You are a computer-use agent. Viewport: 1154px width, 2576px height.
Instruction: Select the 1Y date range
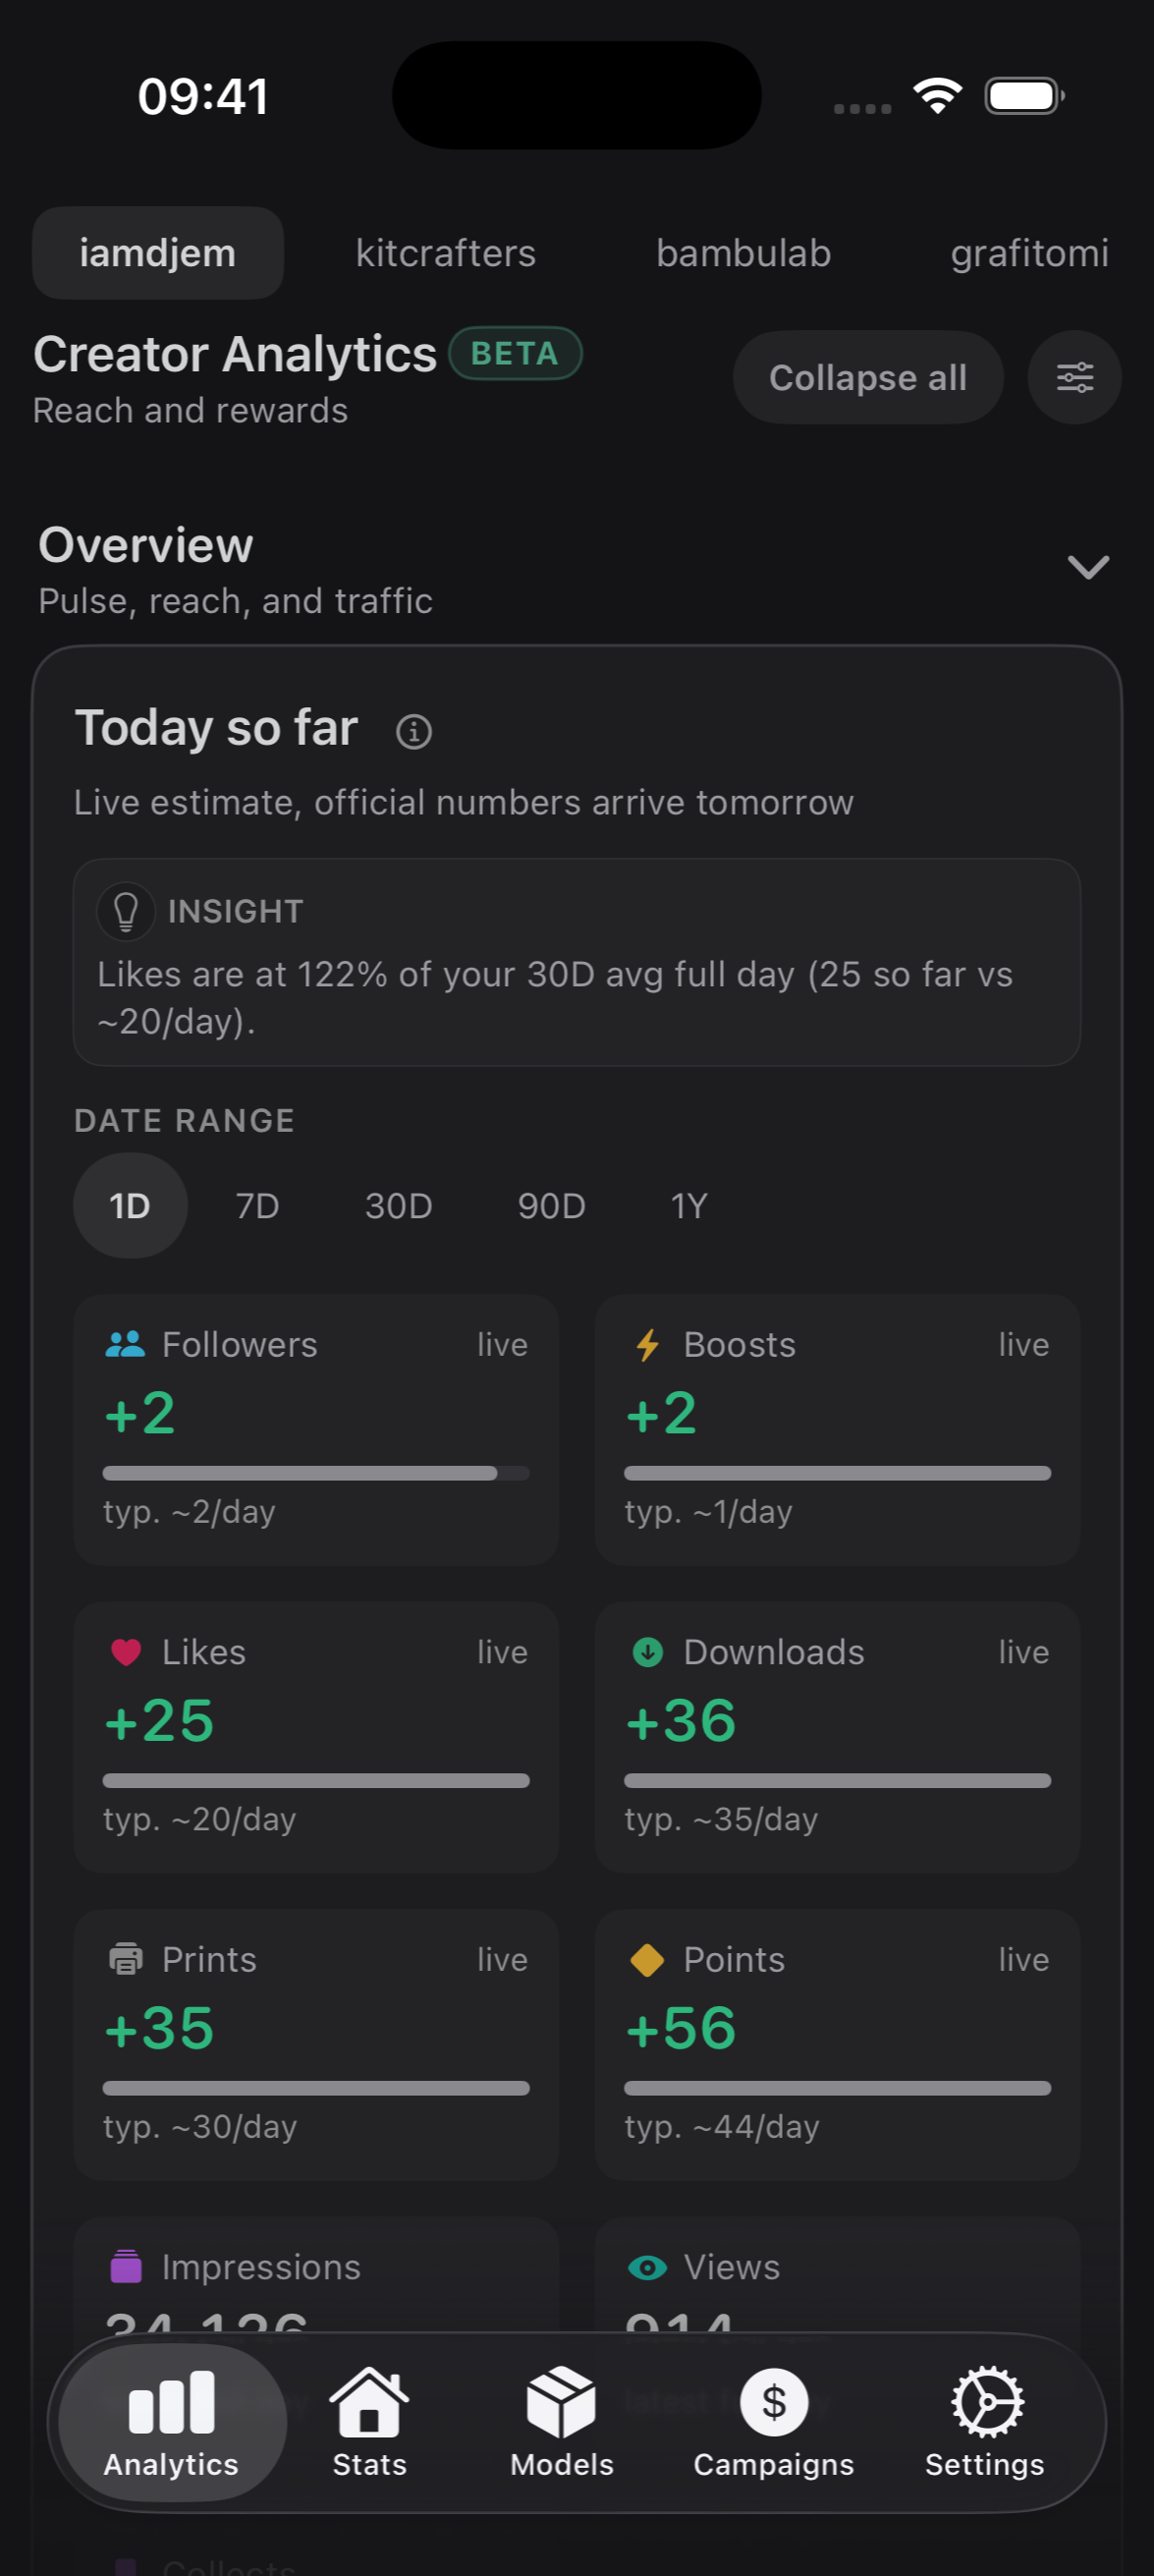tap(688, 1206)
